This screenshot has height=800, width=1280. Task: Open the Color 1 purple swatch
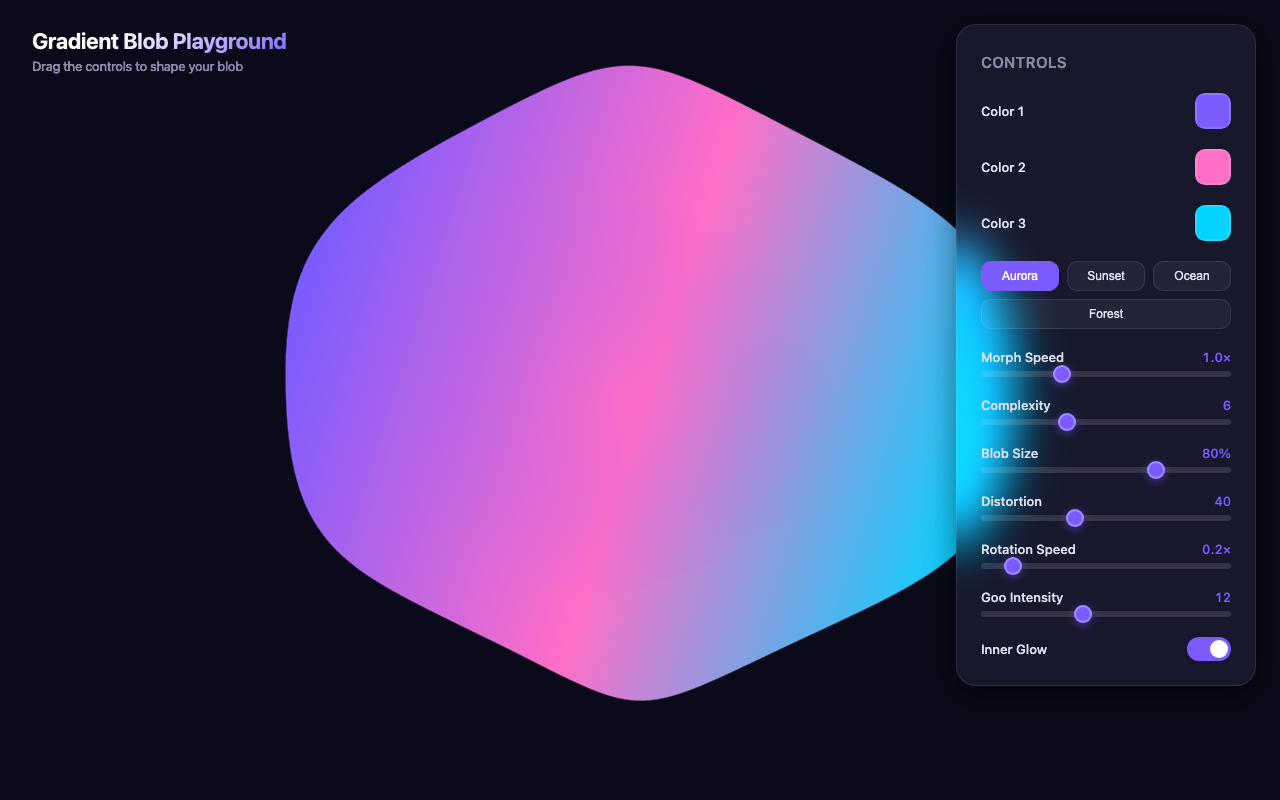(1212, 111)
